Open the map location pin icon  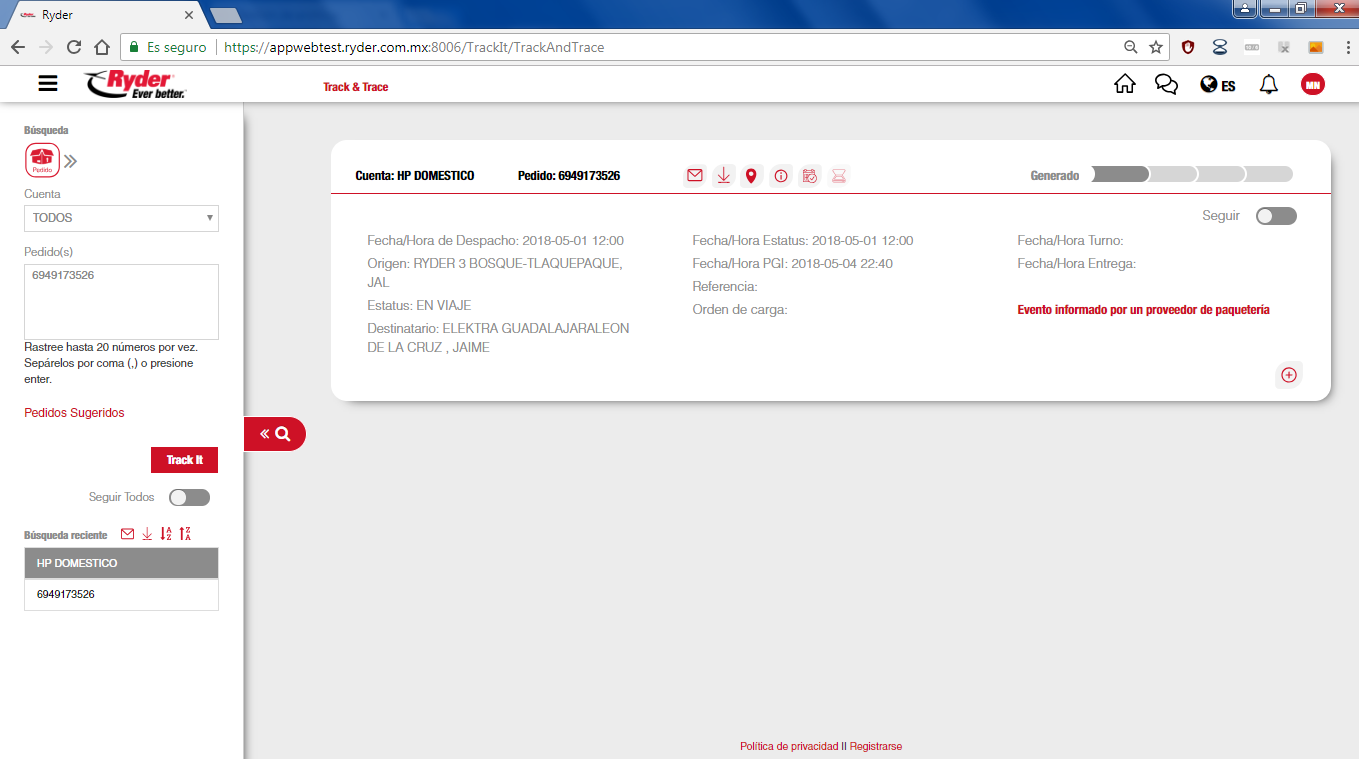pos(751,176)
